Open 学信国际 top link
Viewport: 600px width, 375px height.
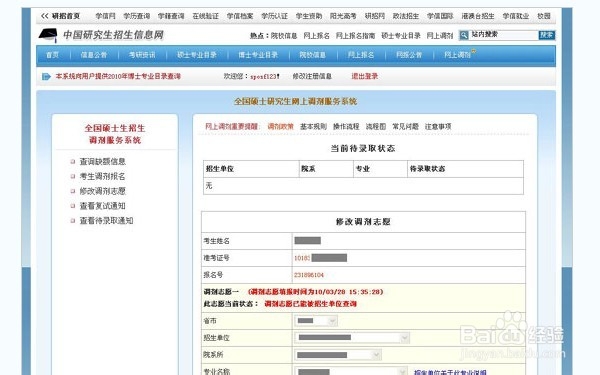click(440, 16)
